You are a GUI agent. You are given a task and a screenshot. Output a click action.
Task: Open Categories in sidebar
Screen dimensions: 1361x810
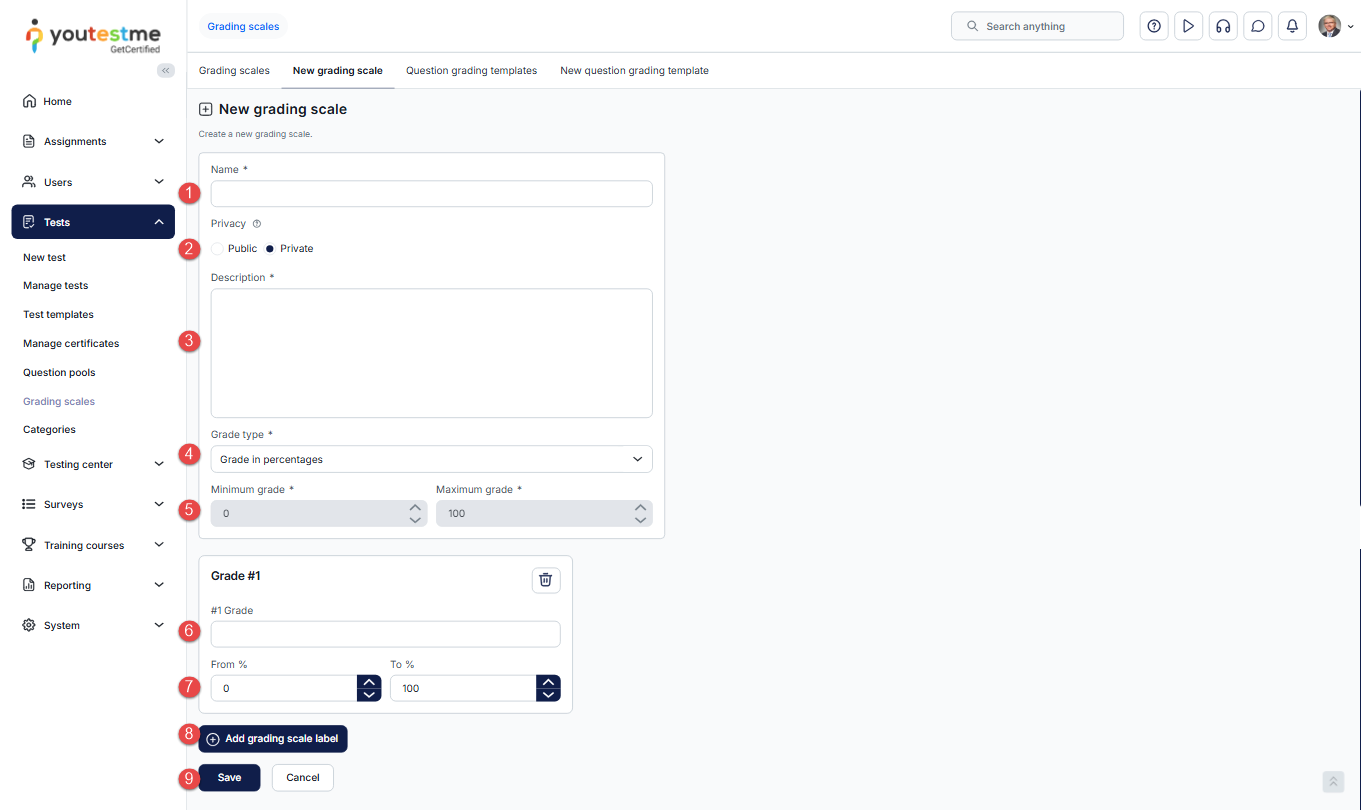(x=49, y=429)
